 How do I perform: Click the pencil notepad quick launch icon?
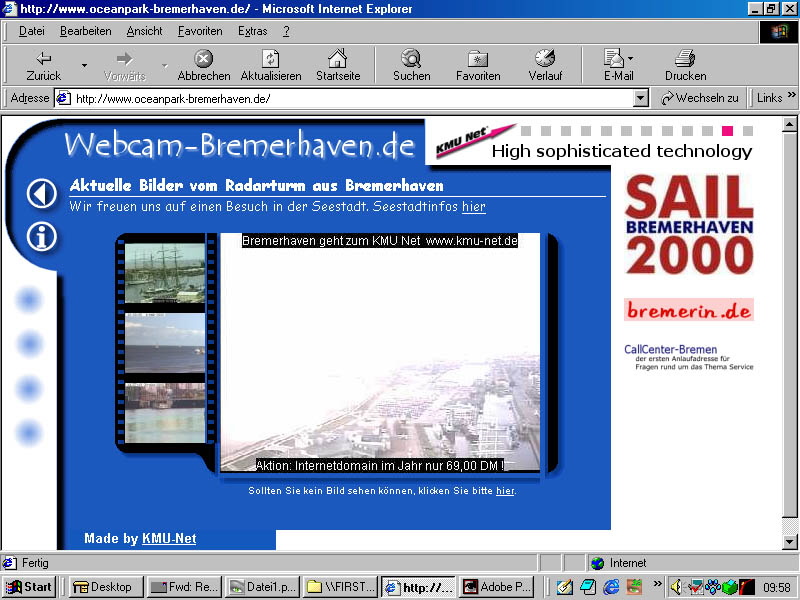coord(565,587)
